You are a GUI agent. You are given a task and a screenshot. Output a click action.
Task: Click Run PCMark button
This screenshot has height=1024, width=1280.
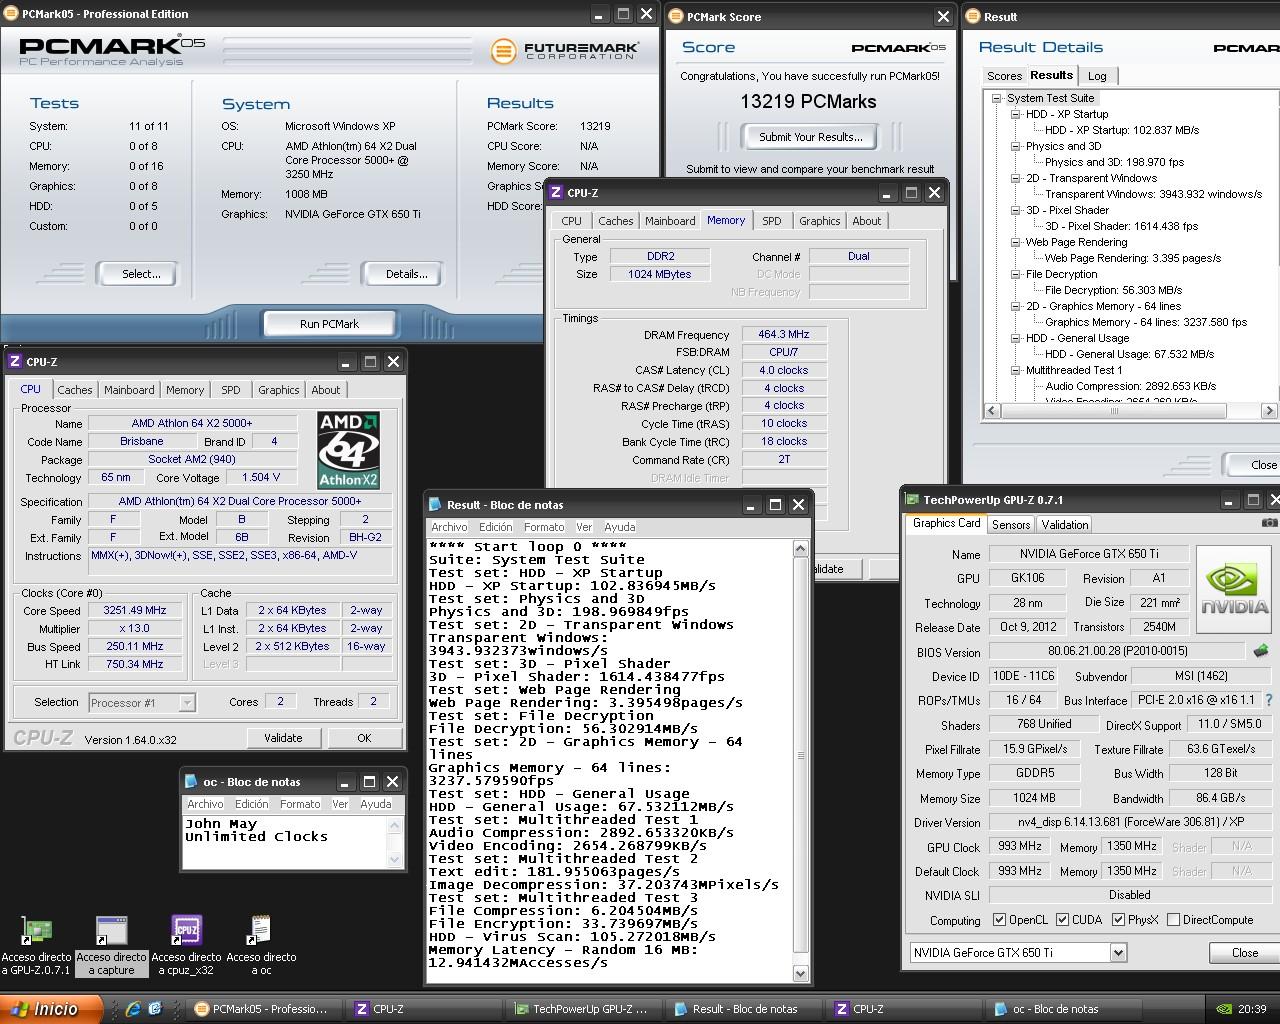pyautogui.click(x=329, y=323)
